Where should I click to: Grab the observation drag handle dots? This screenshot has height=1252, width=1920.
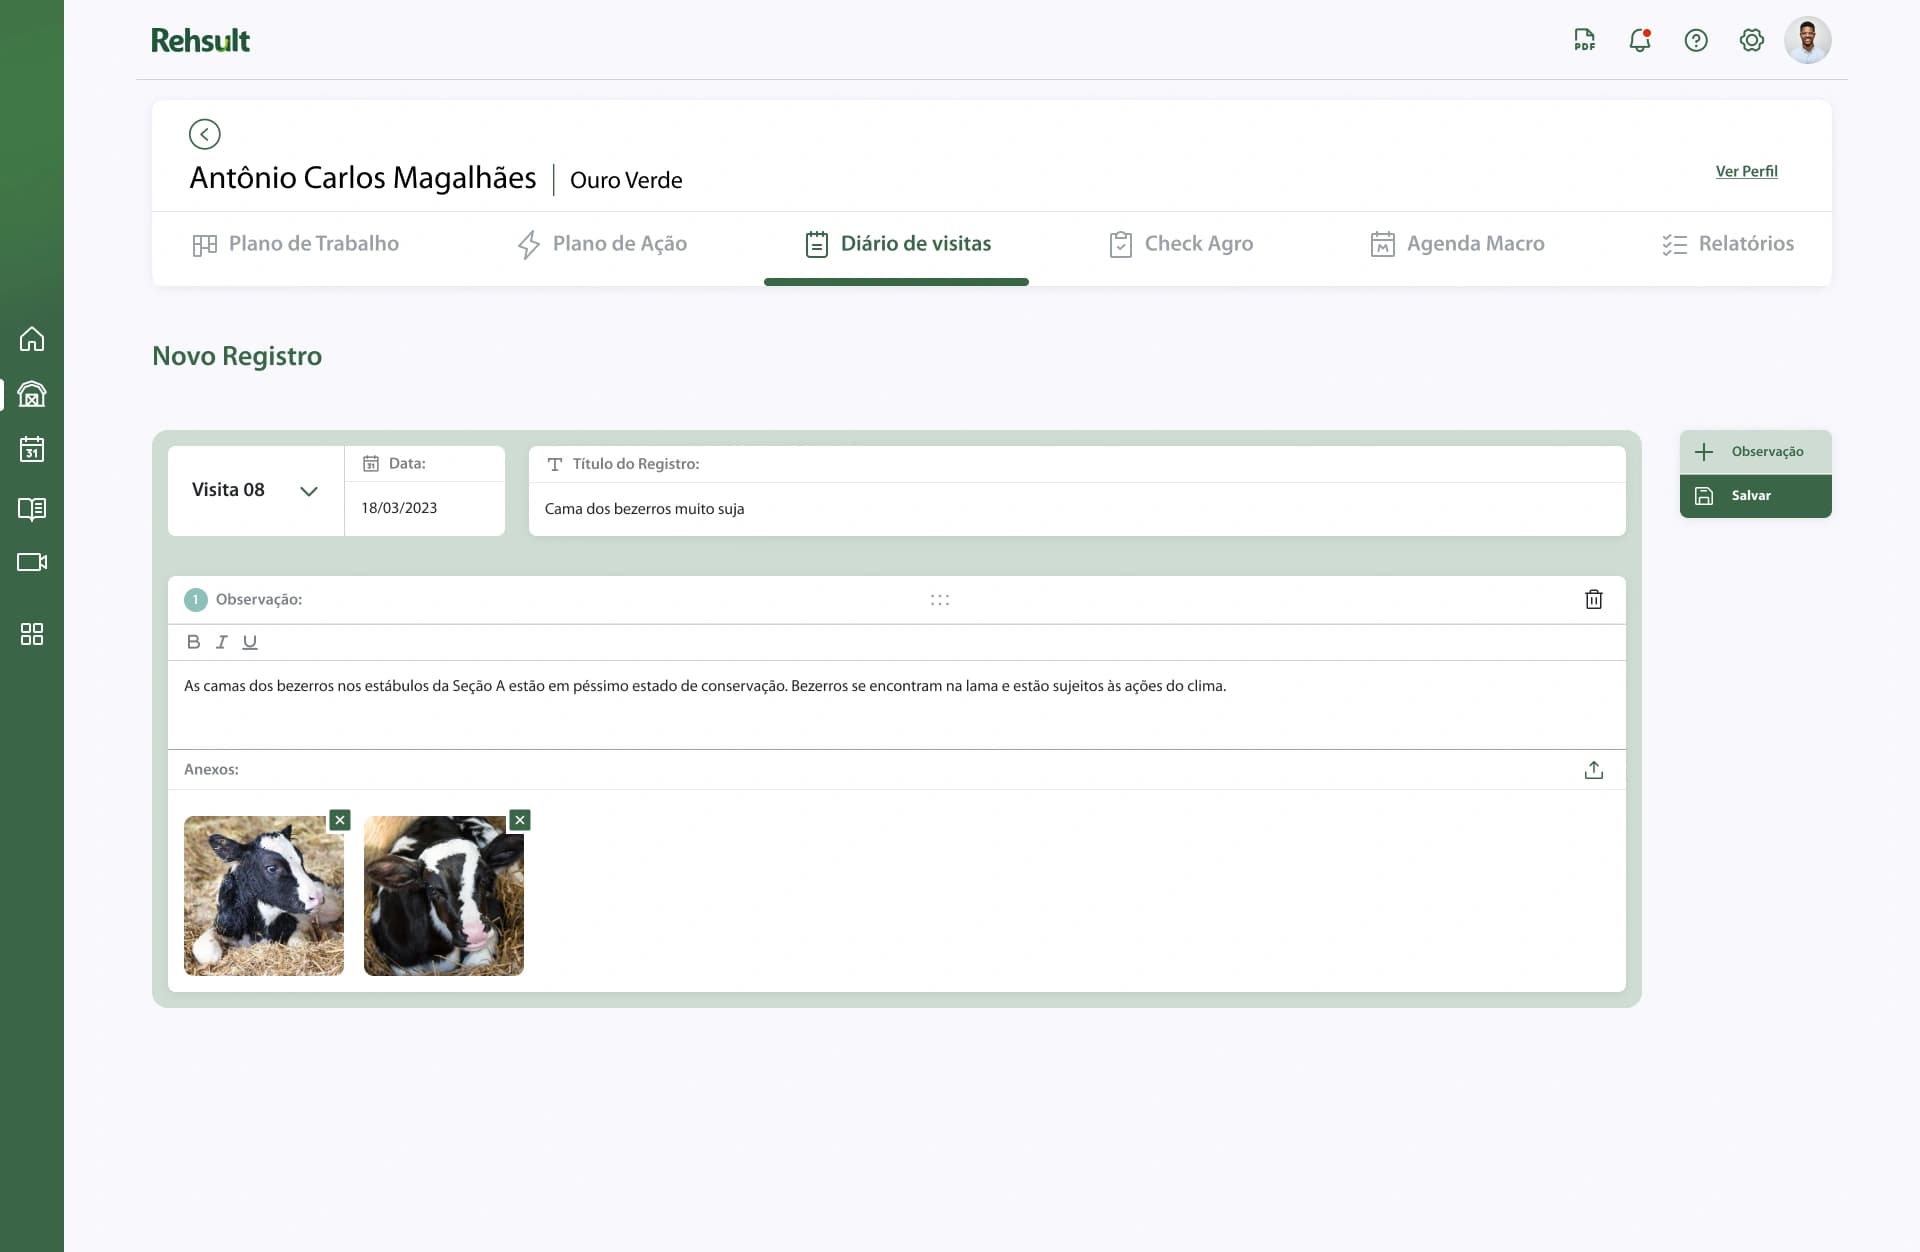940,600
